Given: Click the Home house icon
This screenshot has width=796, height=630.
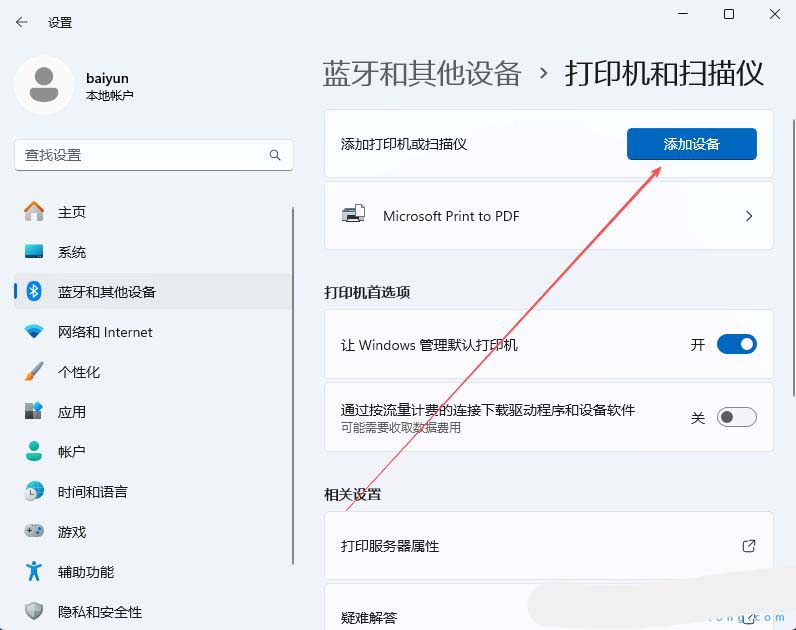Looking at the screenshot, I should [34, 211].
